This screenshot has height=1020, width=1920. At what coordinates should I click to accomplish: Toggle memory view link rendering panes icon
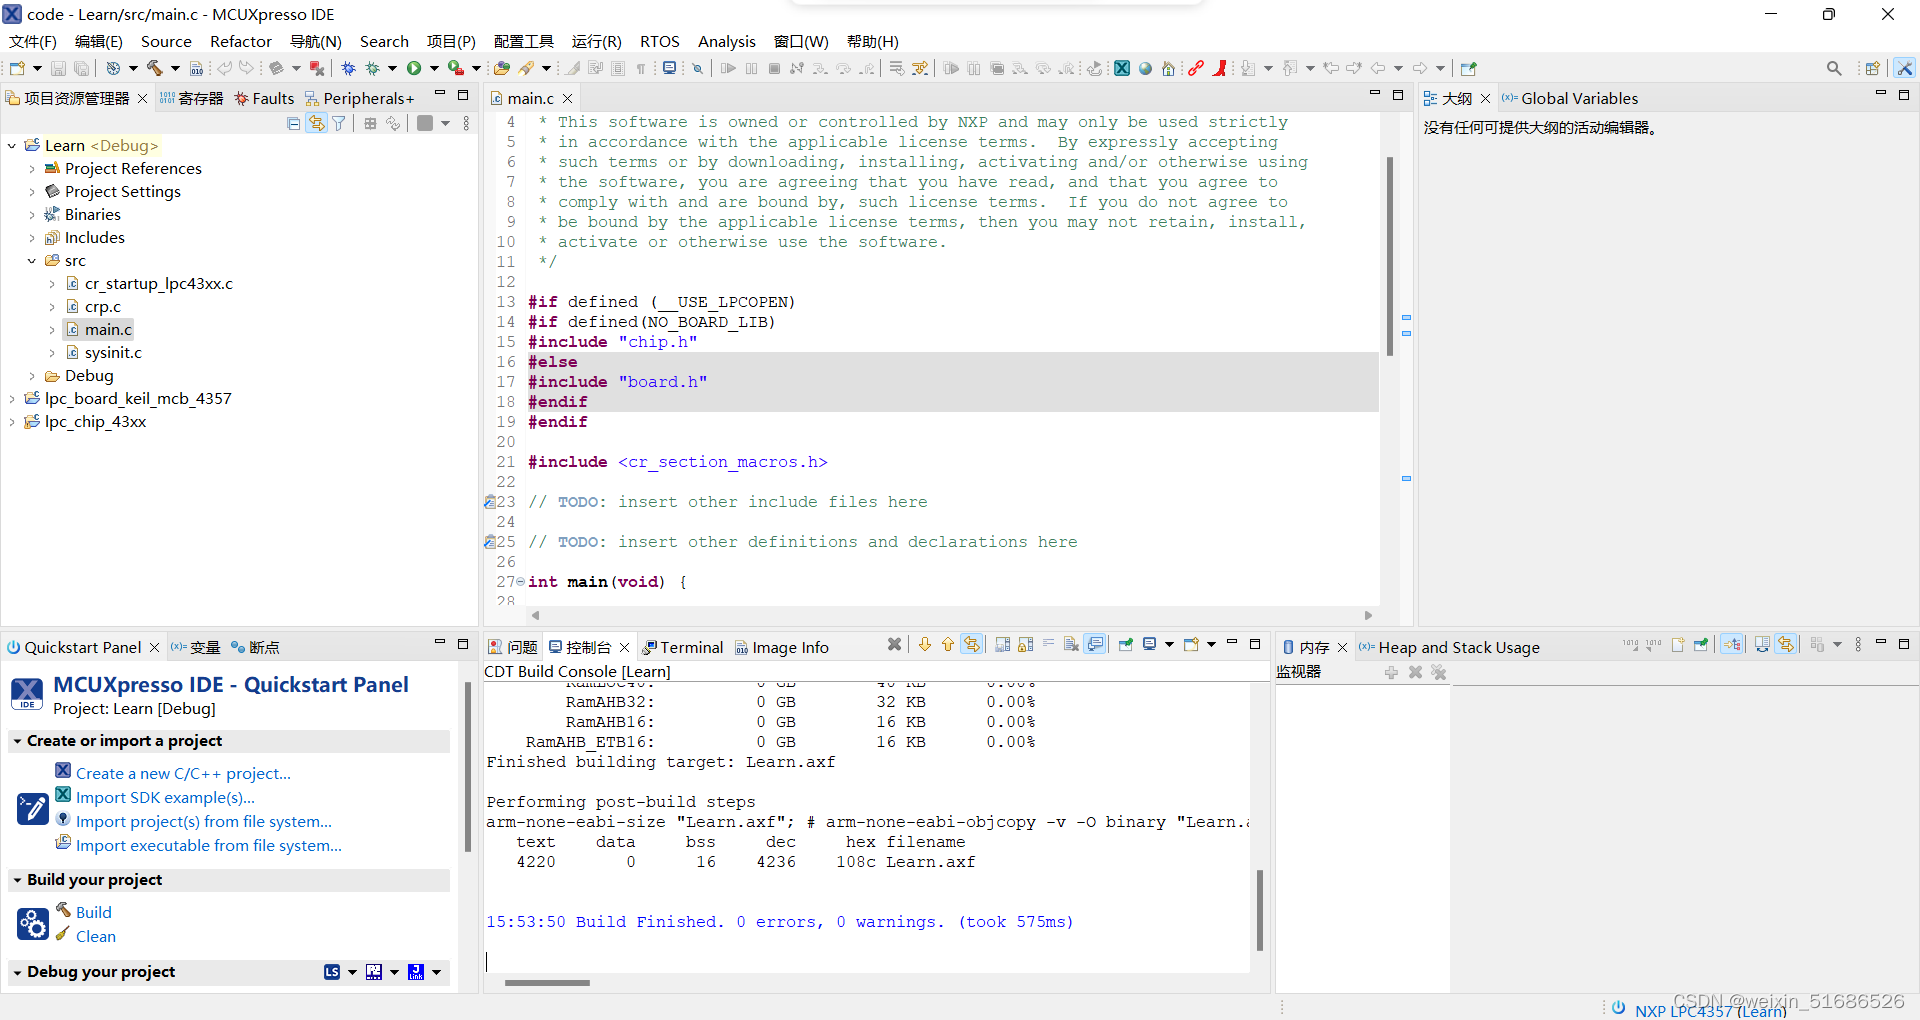pyautogui.click(x=1732, y=645)
